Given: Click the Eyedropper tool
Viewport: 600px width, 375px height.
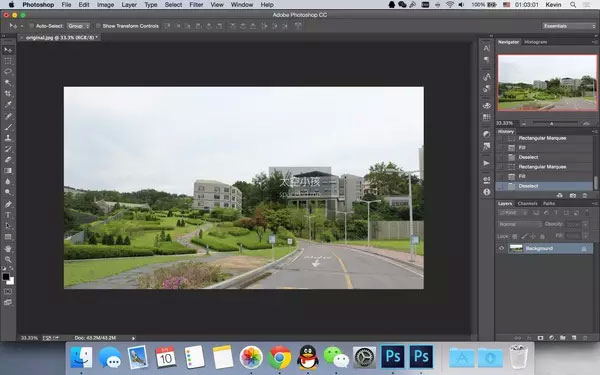Looking at the screenshot, I should (x=8, y=105).
